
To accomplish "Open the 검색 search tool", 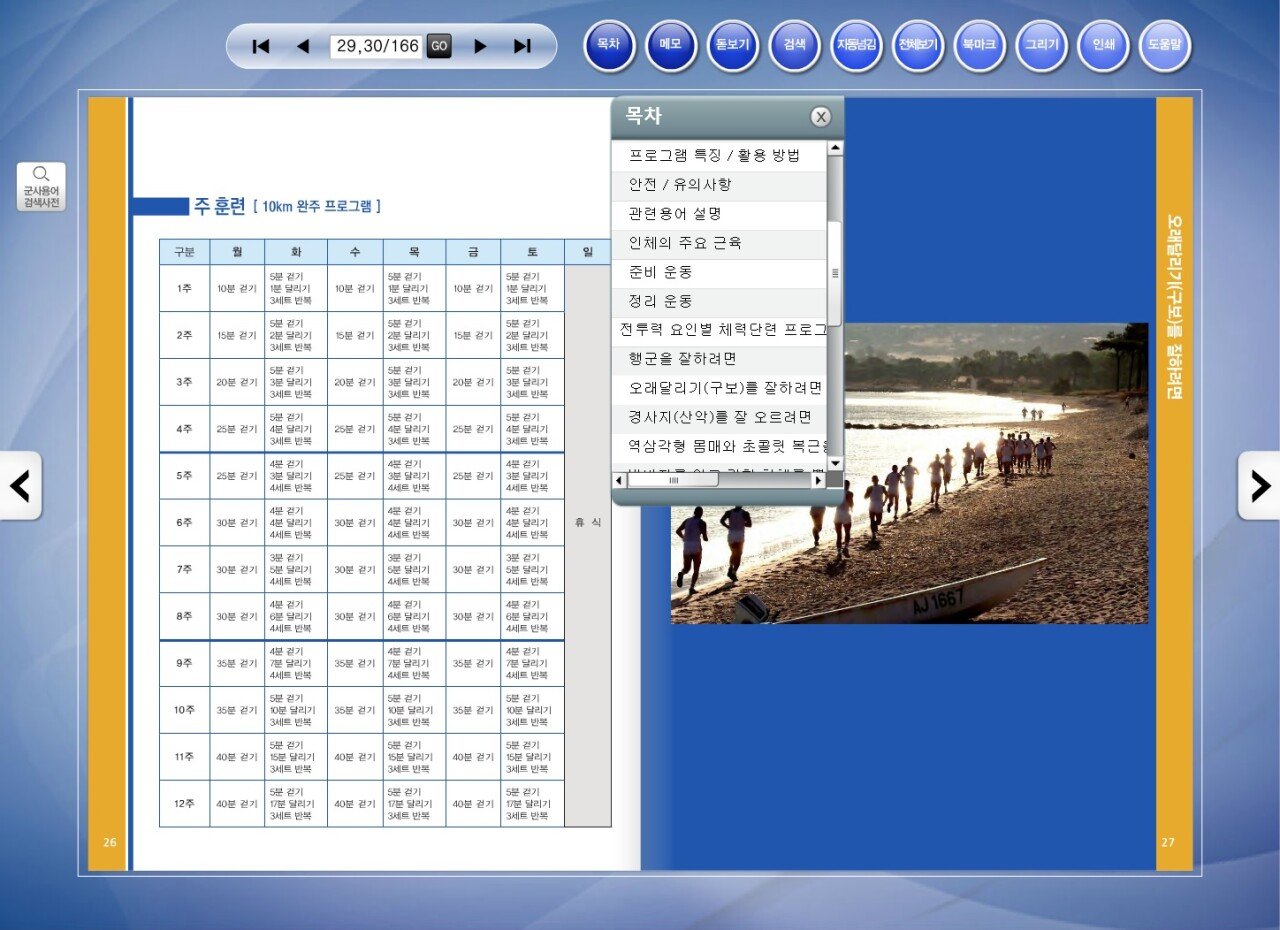I will [795, 46].
